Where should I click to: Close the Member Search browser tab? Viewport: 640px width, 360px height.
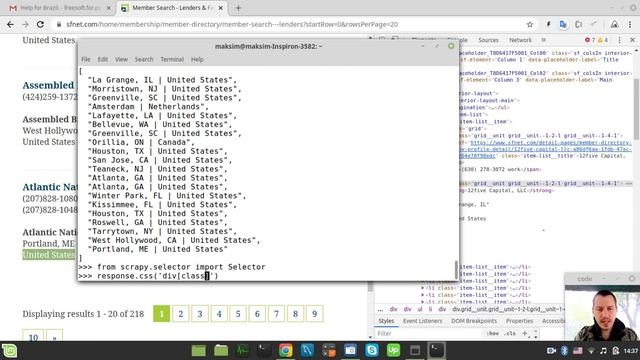click(x=220, y=8)
